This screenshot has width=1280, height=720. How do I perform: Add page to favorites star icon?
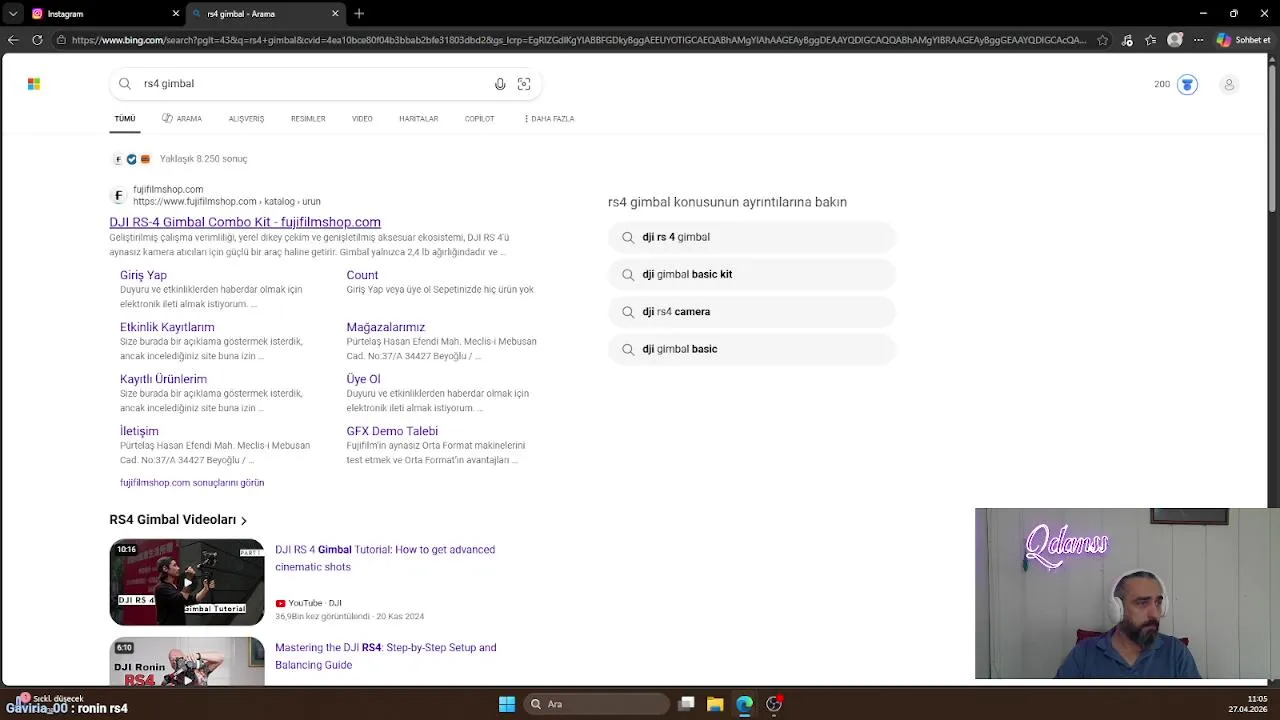click(1102, 40)
